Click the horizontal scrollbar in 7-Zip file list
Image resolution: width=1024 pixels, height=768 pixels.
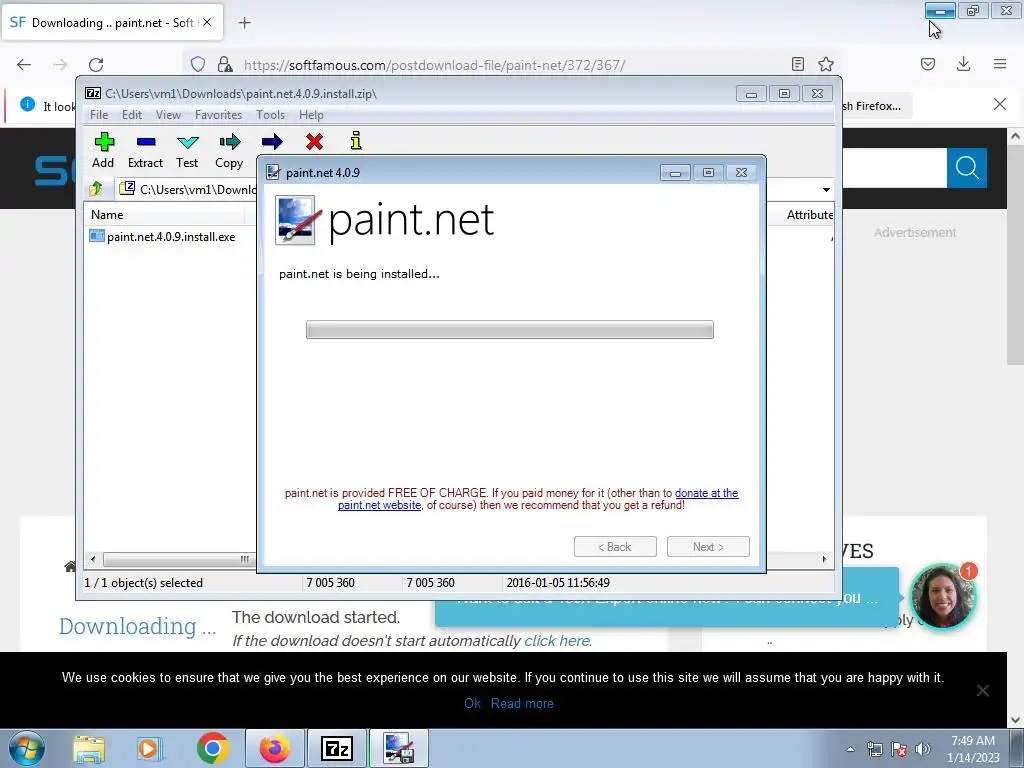pos(177,559)
